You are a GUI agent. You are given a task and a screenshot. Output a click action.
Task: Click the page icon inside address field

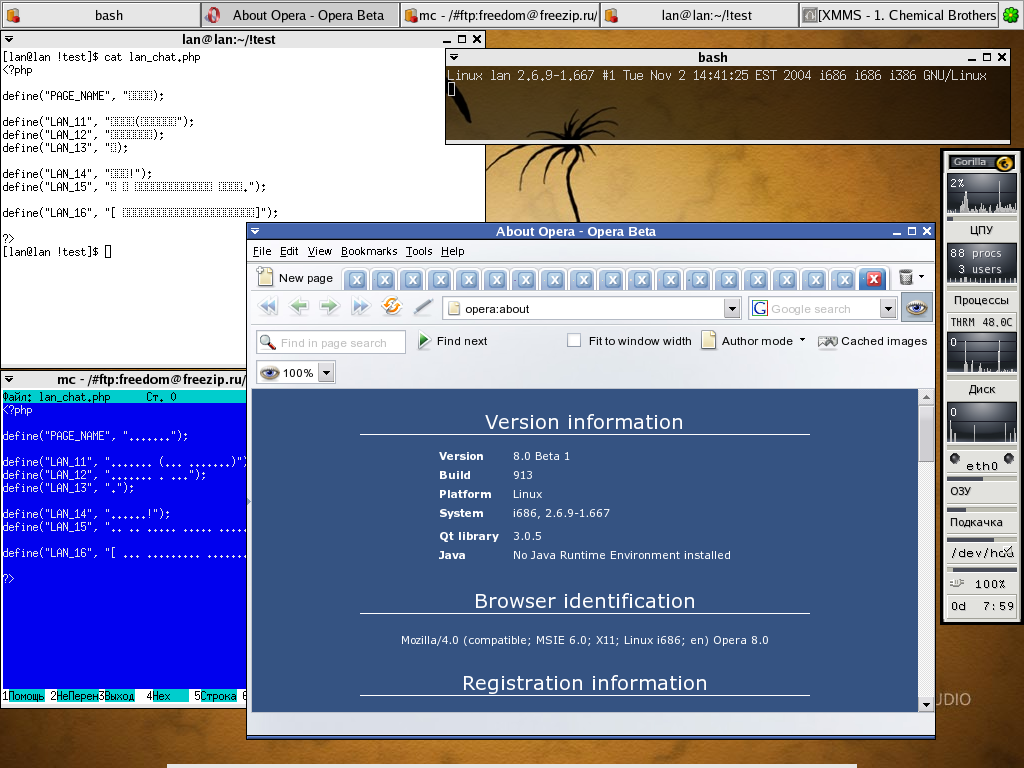point(454,309)
